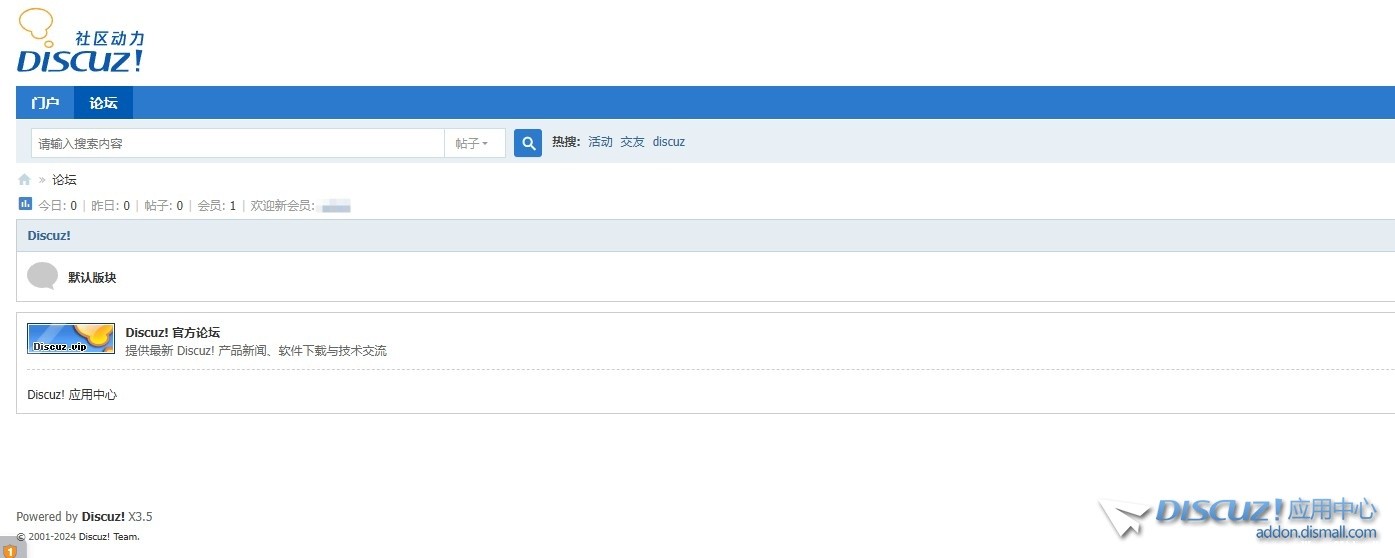Select the 论坛 navigation tab
Image resolution: width=1395 pixels, height=558 pixels.
[x=103, y=103]
